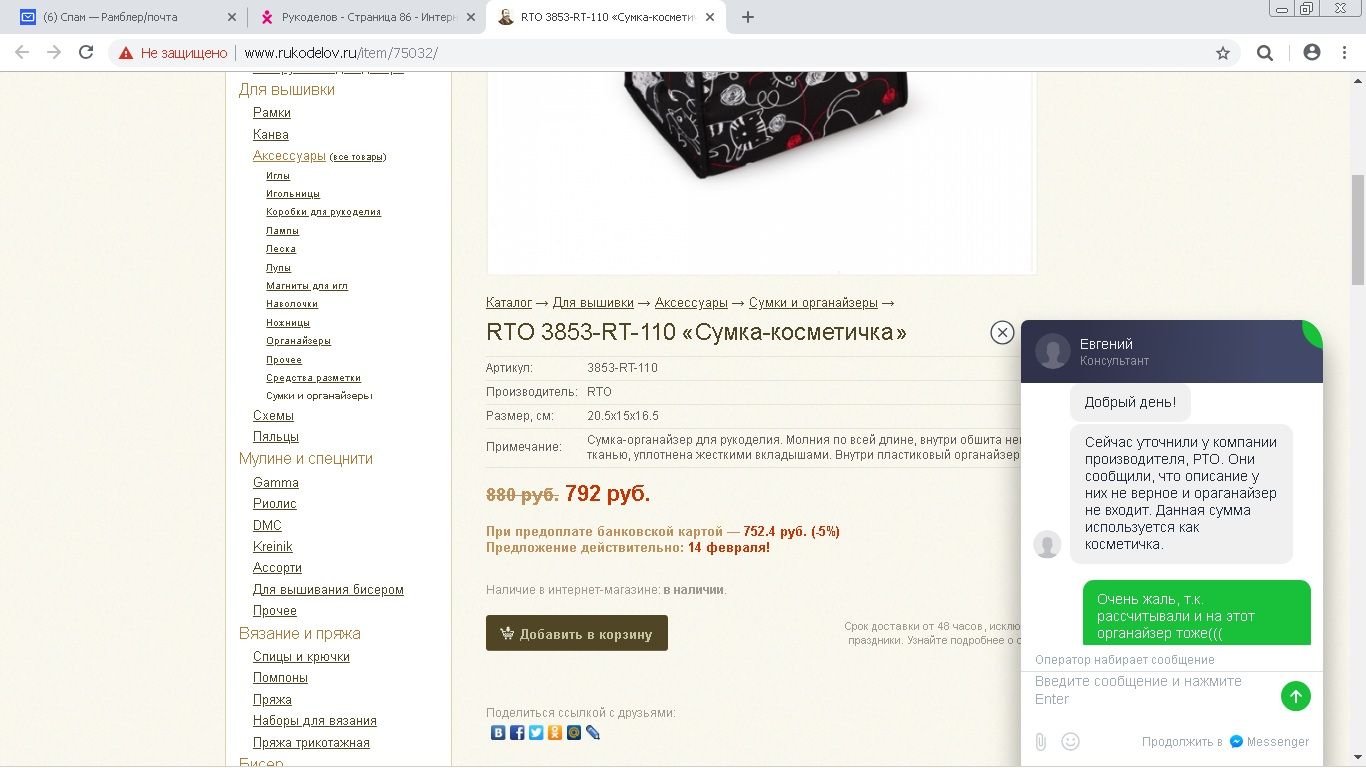Reload the page in the browser
The width and height of the screenshot is (1366, 768).
86,53
